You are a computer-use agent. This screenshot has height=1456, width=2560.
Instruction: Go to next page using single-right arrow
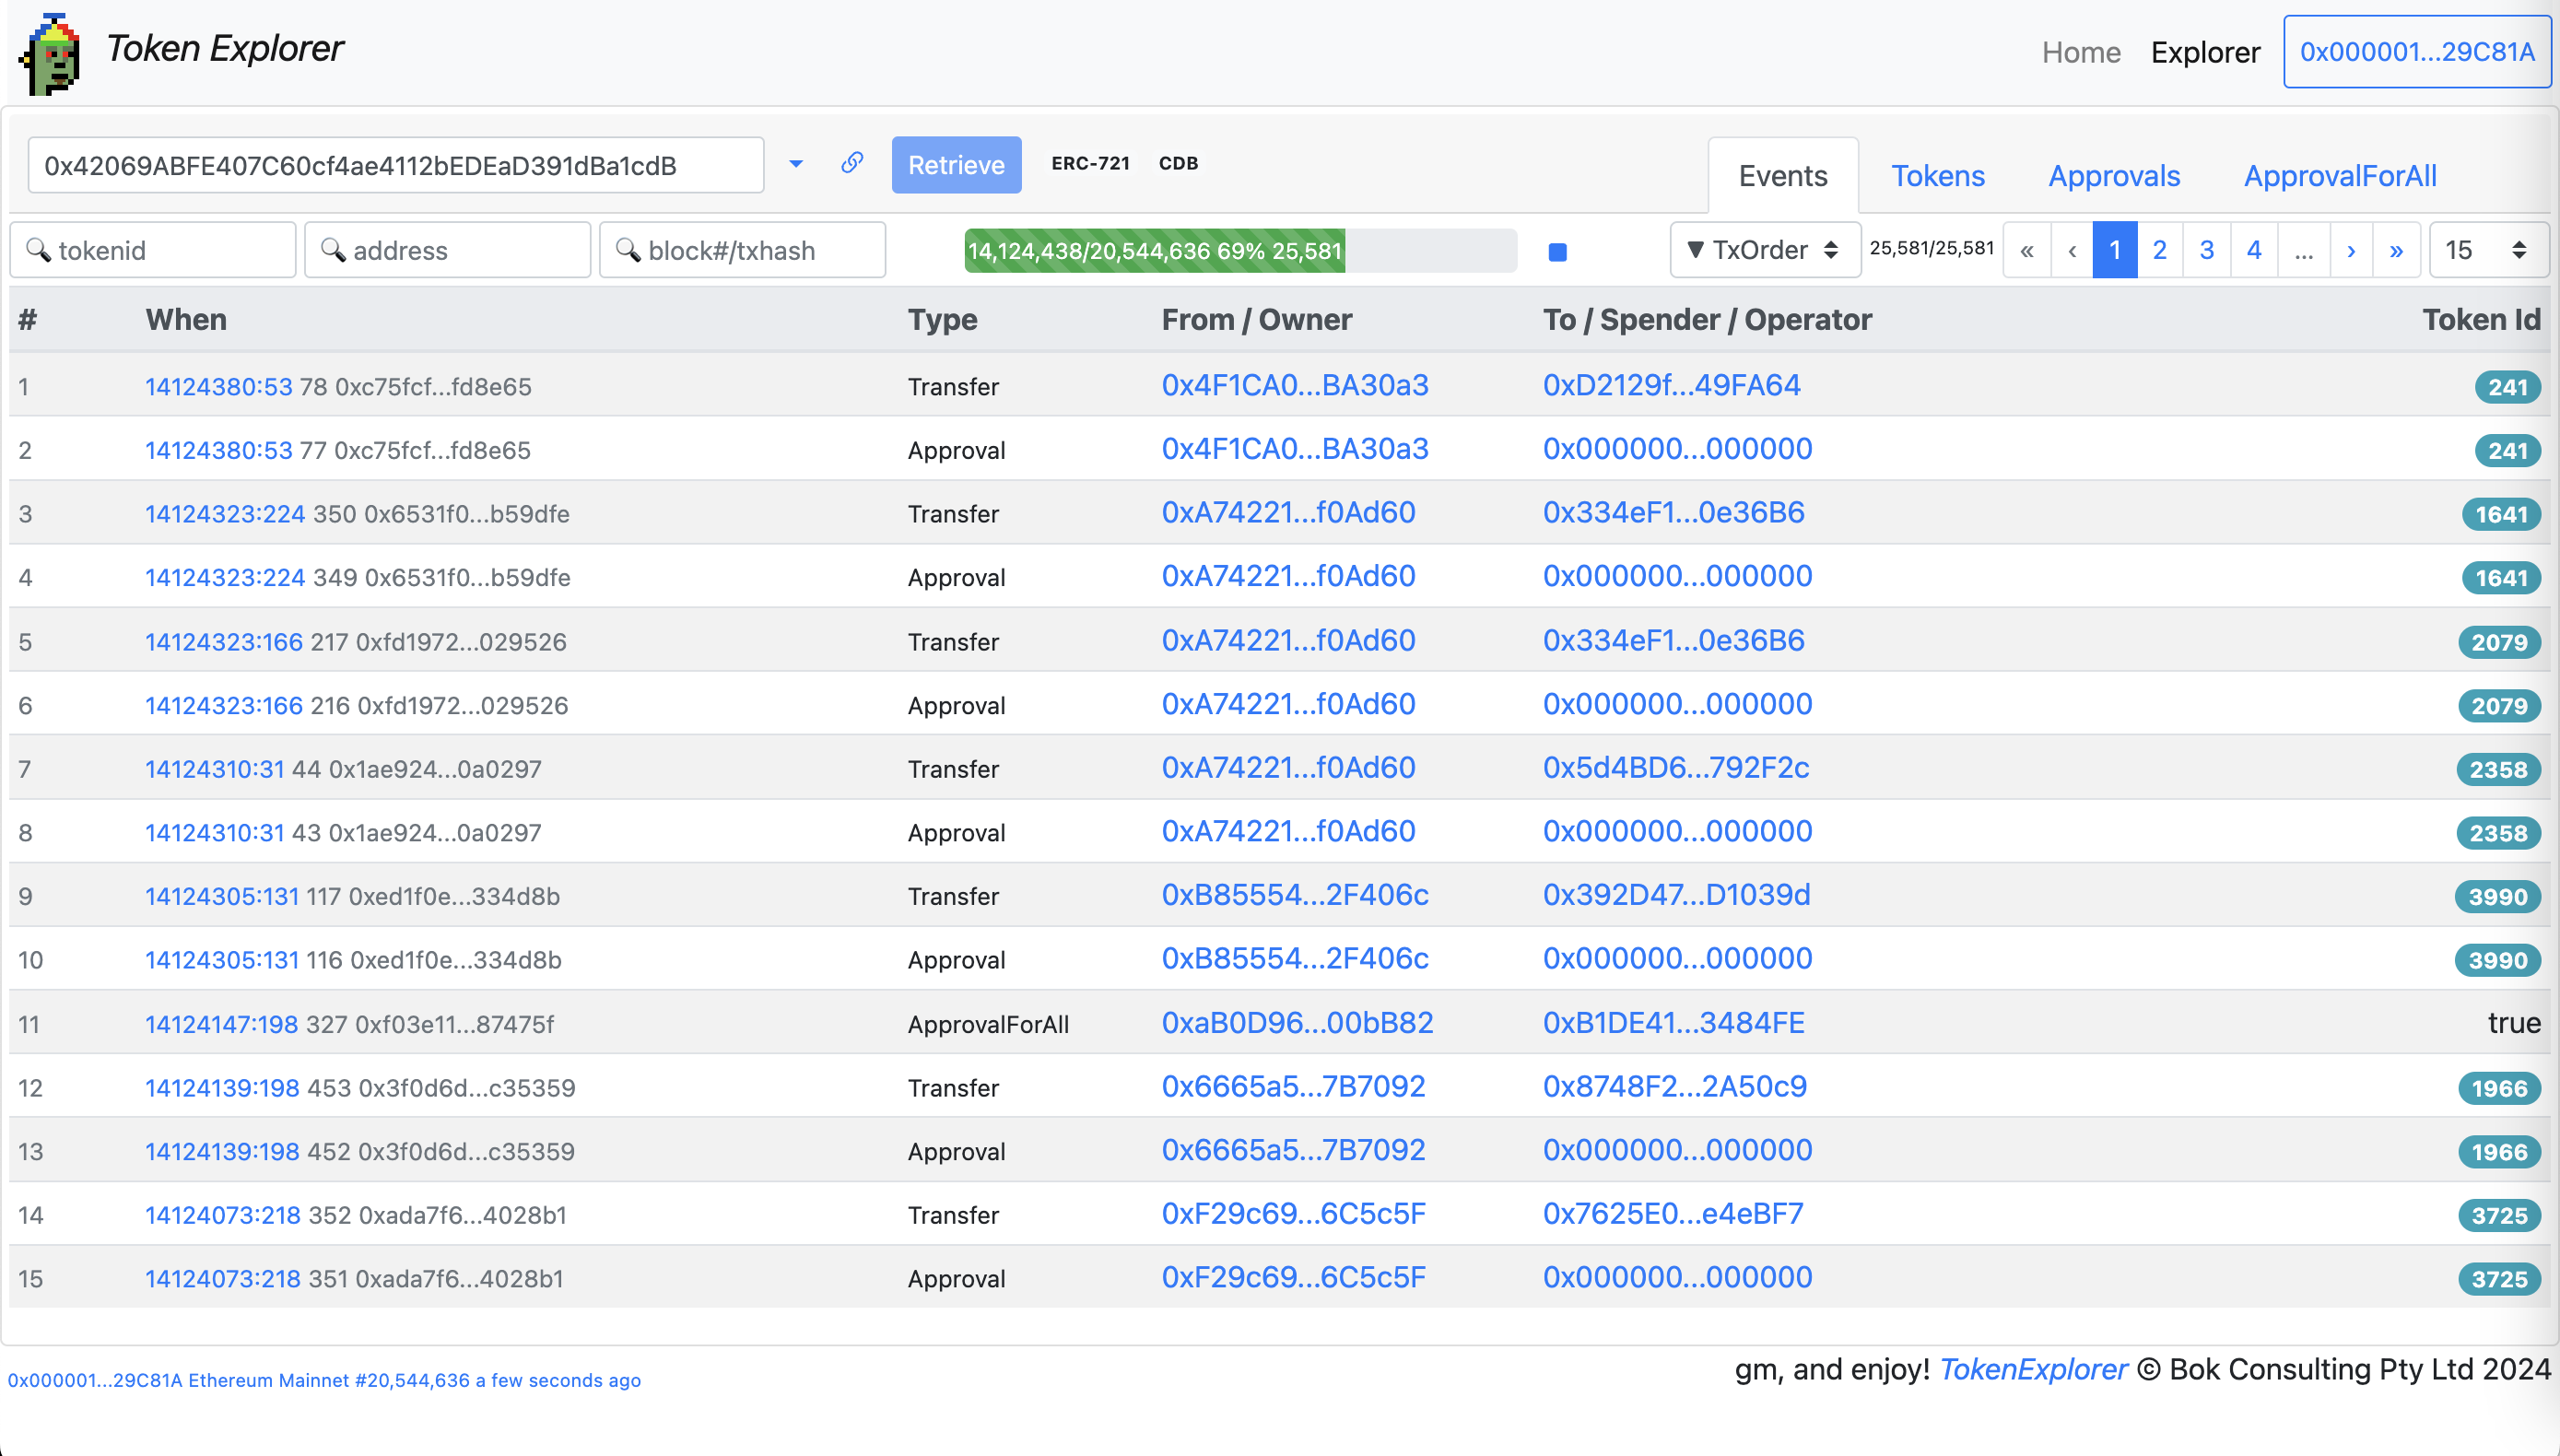(x=2351, y=250)
